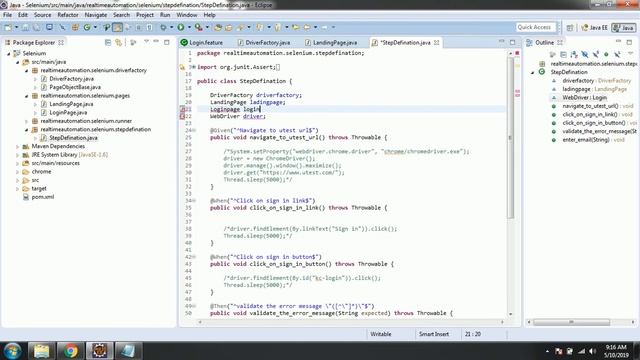Open the Outline view menu triangle
640x360 pixels.
click(631, 54)
